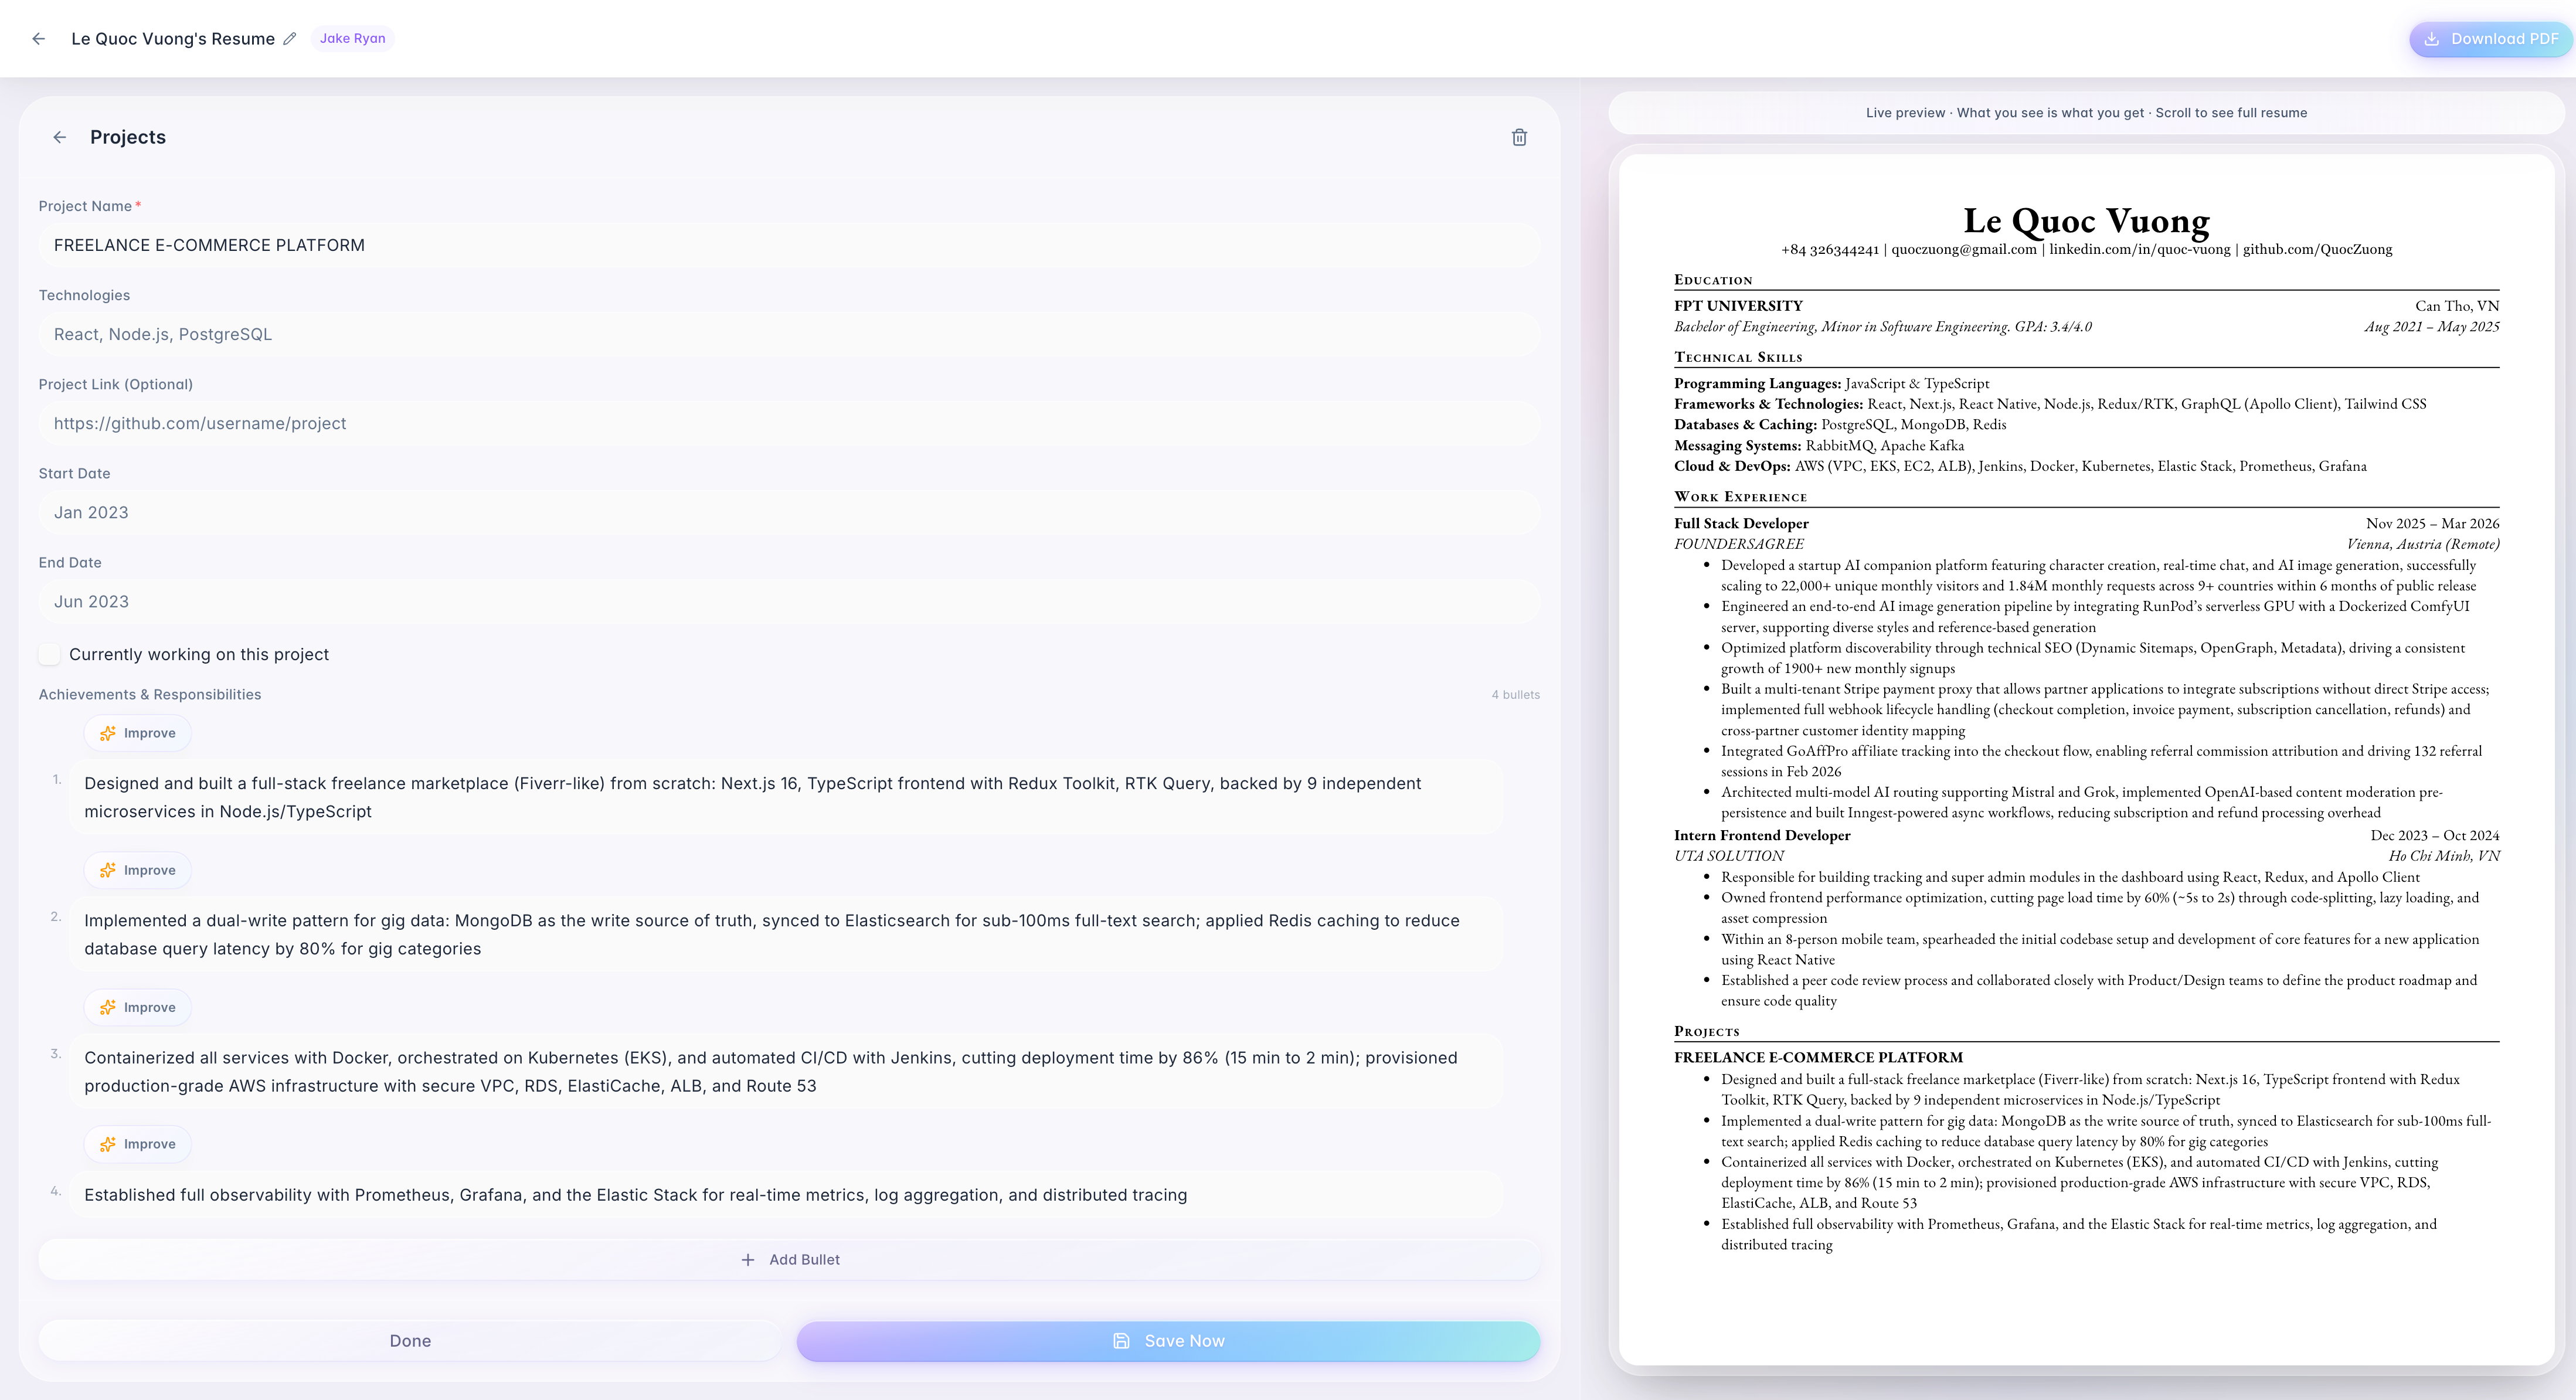Click 'Cloud & DevOps:' line in preview
The height and width of the screenshot is (1400, 2576).
[2020, 466]
